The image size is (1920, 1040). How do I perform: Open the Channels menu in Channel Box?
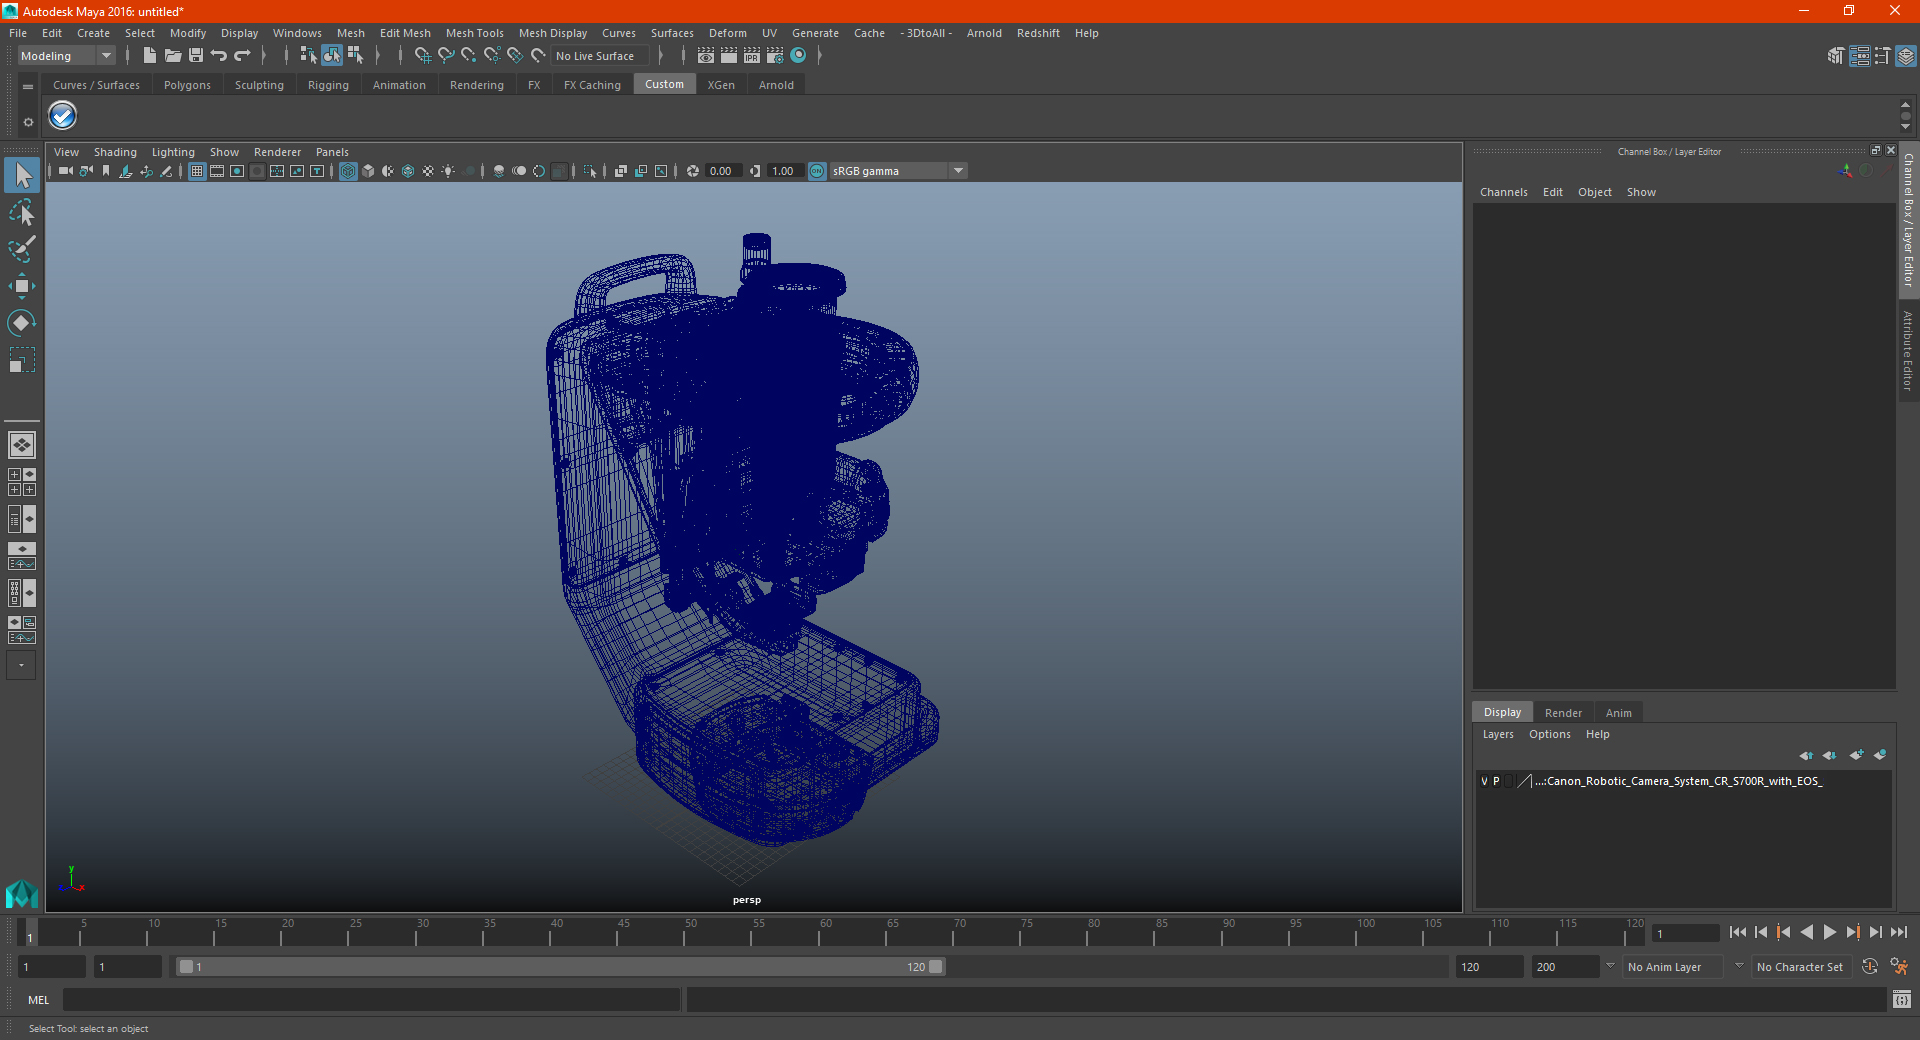pos(1503,192)
